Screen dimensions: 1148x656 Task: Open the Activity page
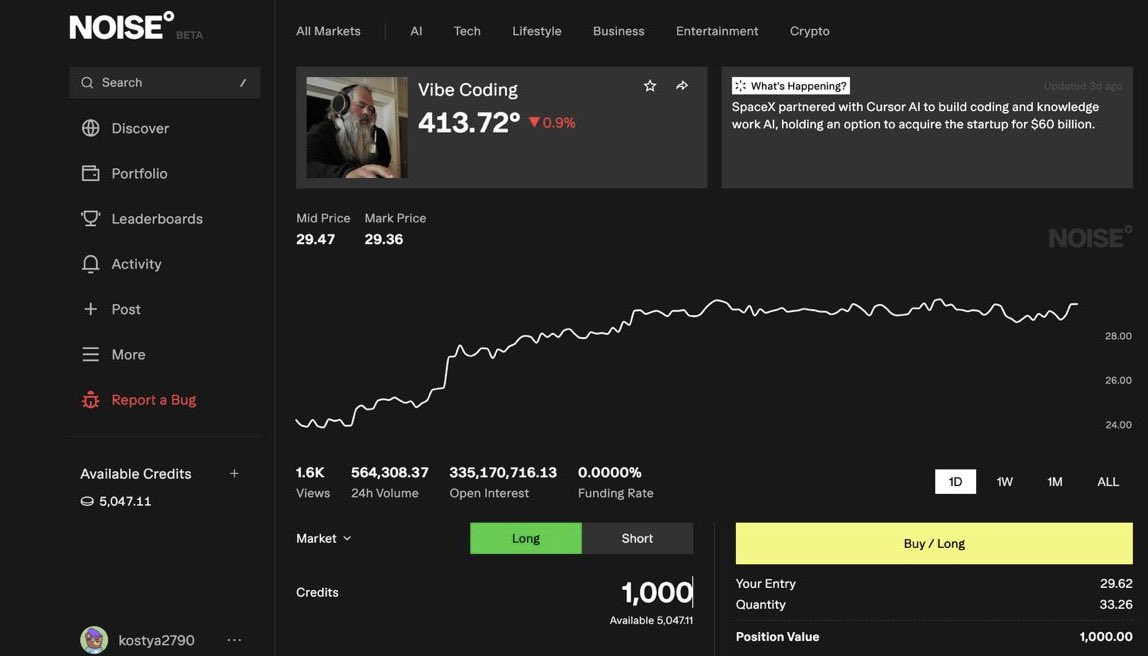point(136,264)
